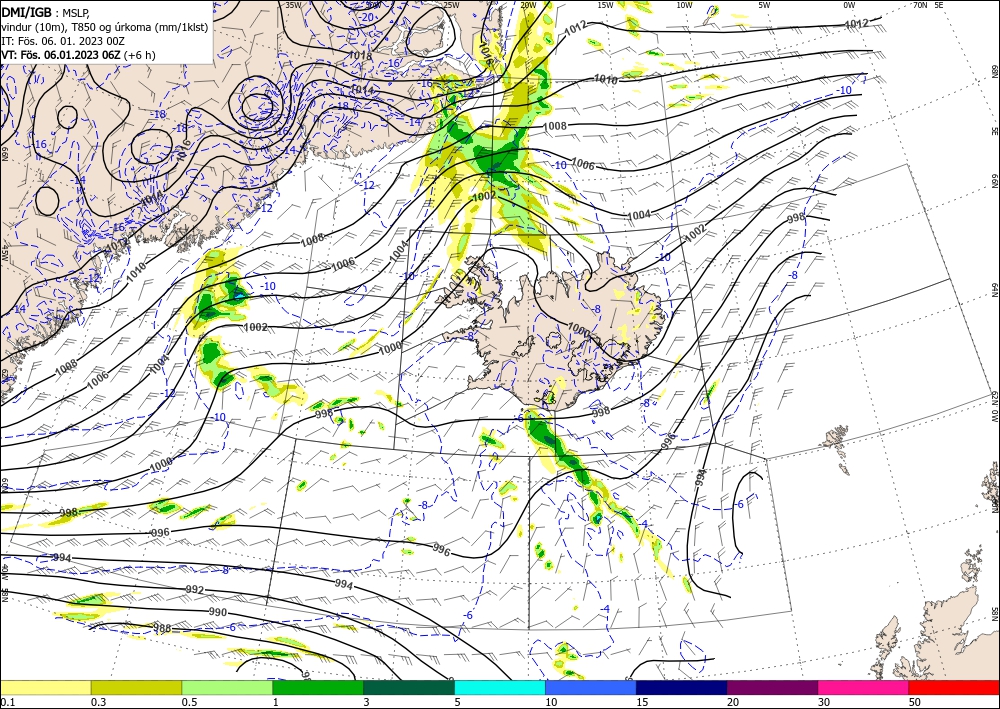Click the 'VT: Fös. 06.01.2023 06Z (+6 h)' line
Screen dimensions: 1000x709
(x=78, y=55)
